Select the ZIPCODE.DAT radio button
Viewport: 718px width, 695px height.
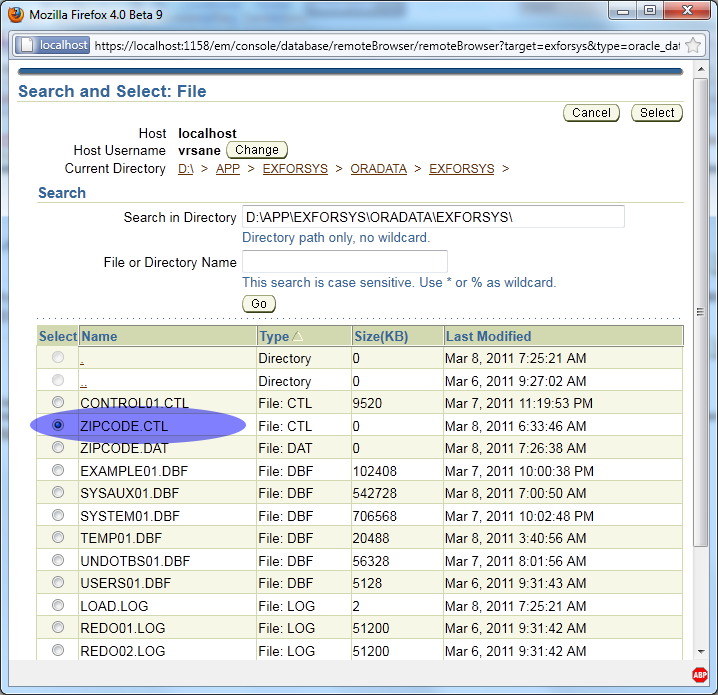tap(58, 448)
